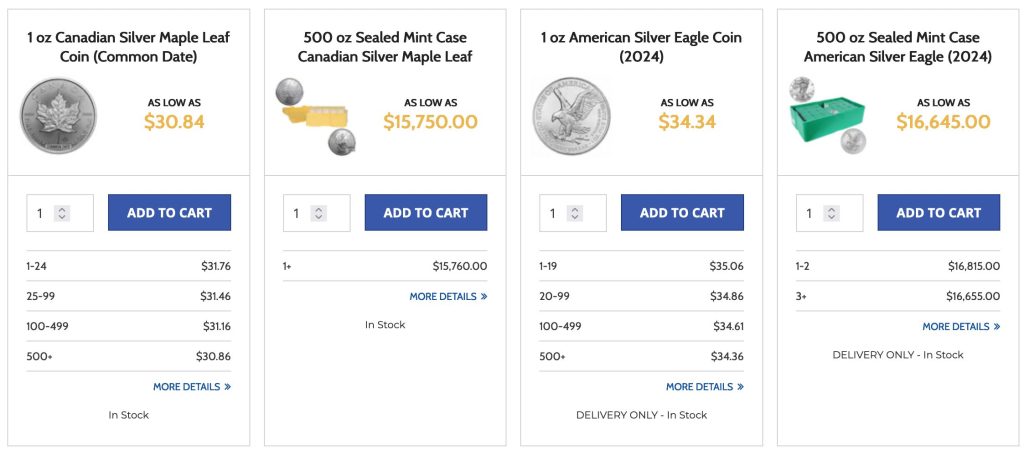
Task: Add 1 oz American Silver Eagle to cart
Action: (682, 213)
